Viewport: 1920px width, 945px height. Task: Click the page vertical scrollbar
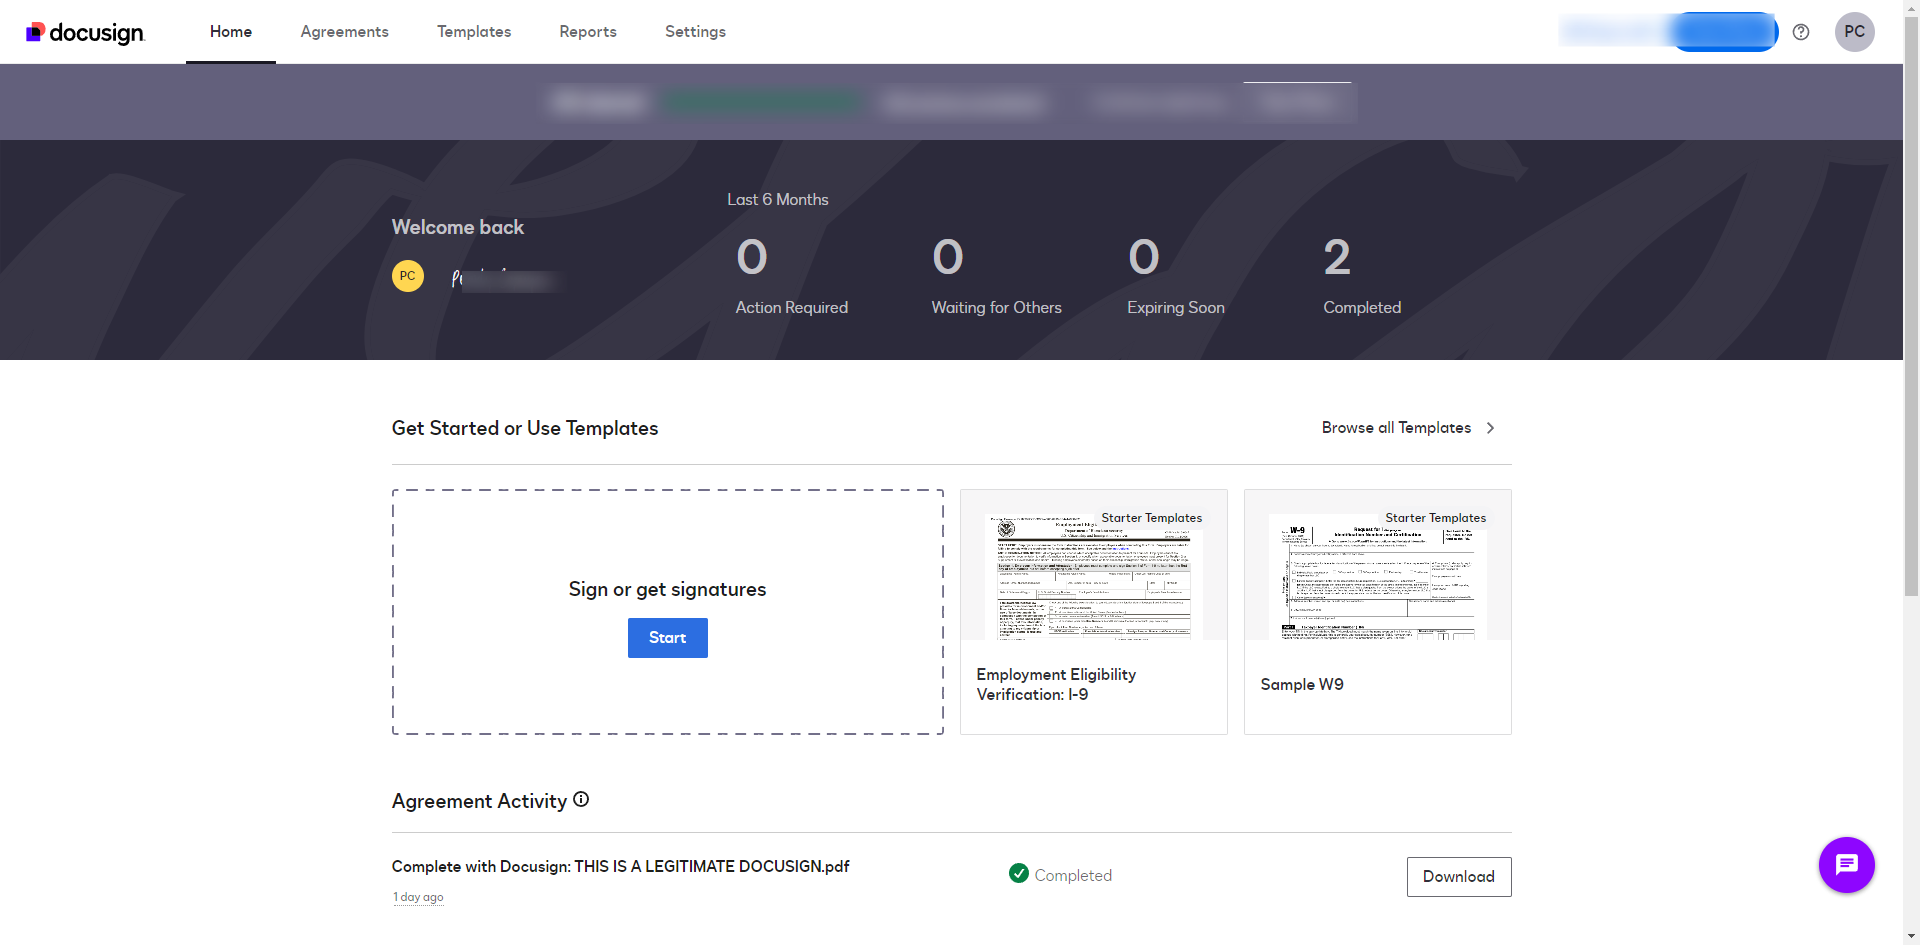(x=1911, y=305)
